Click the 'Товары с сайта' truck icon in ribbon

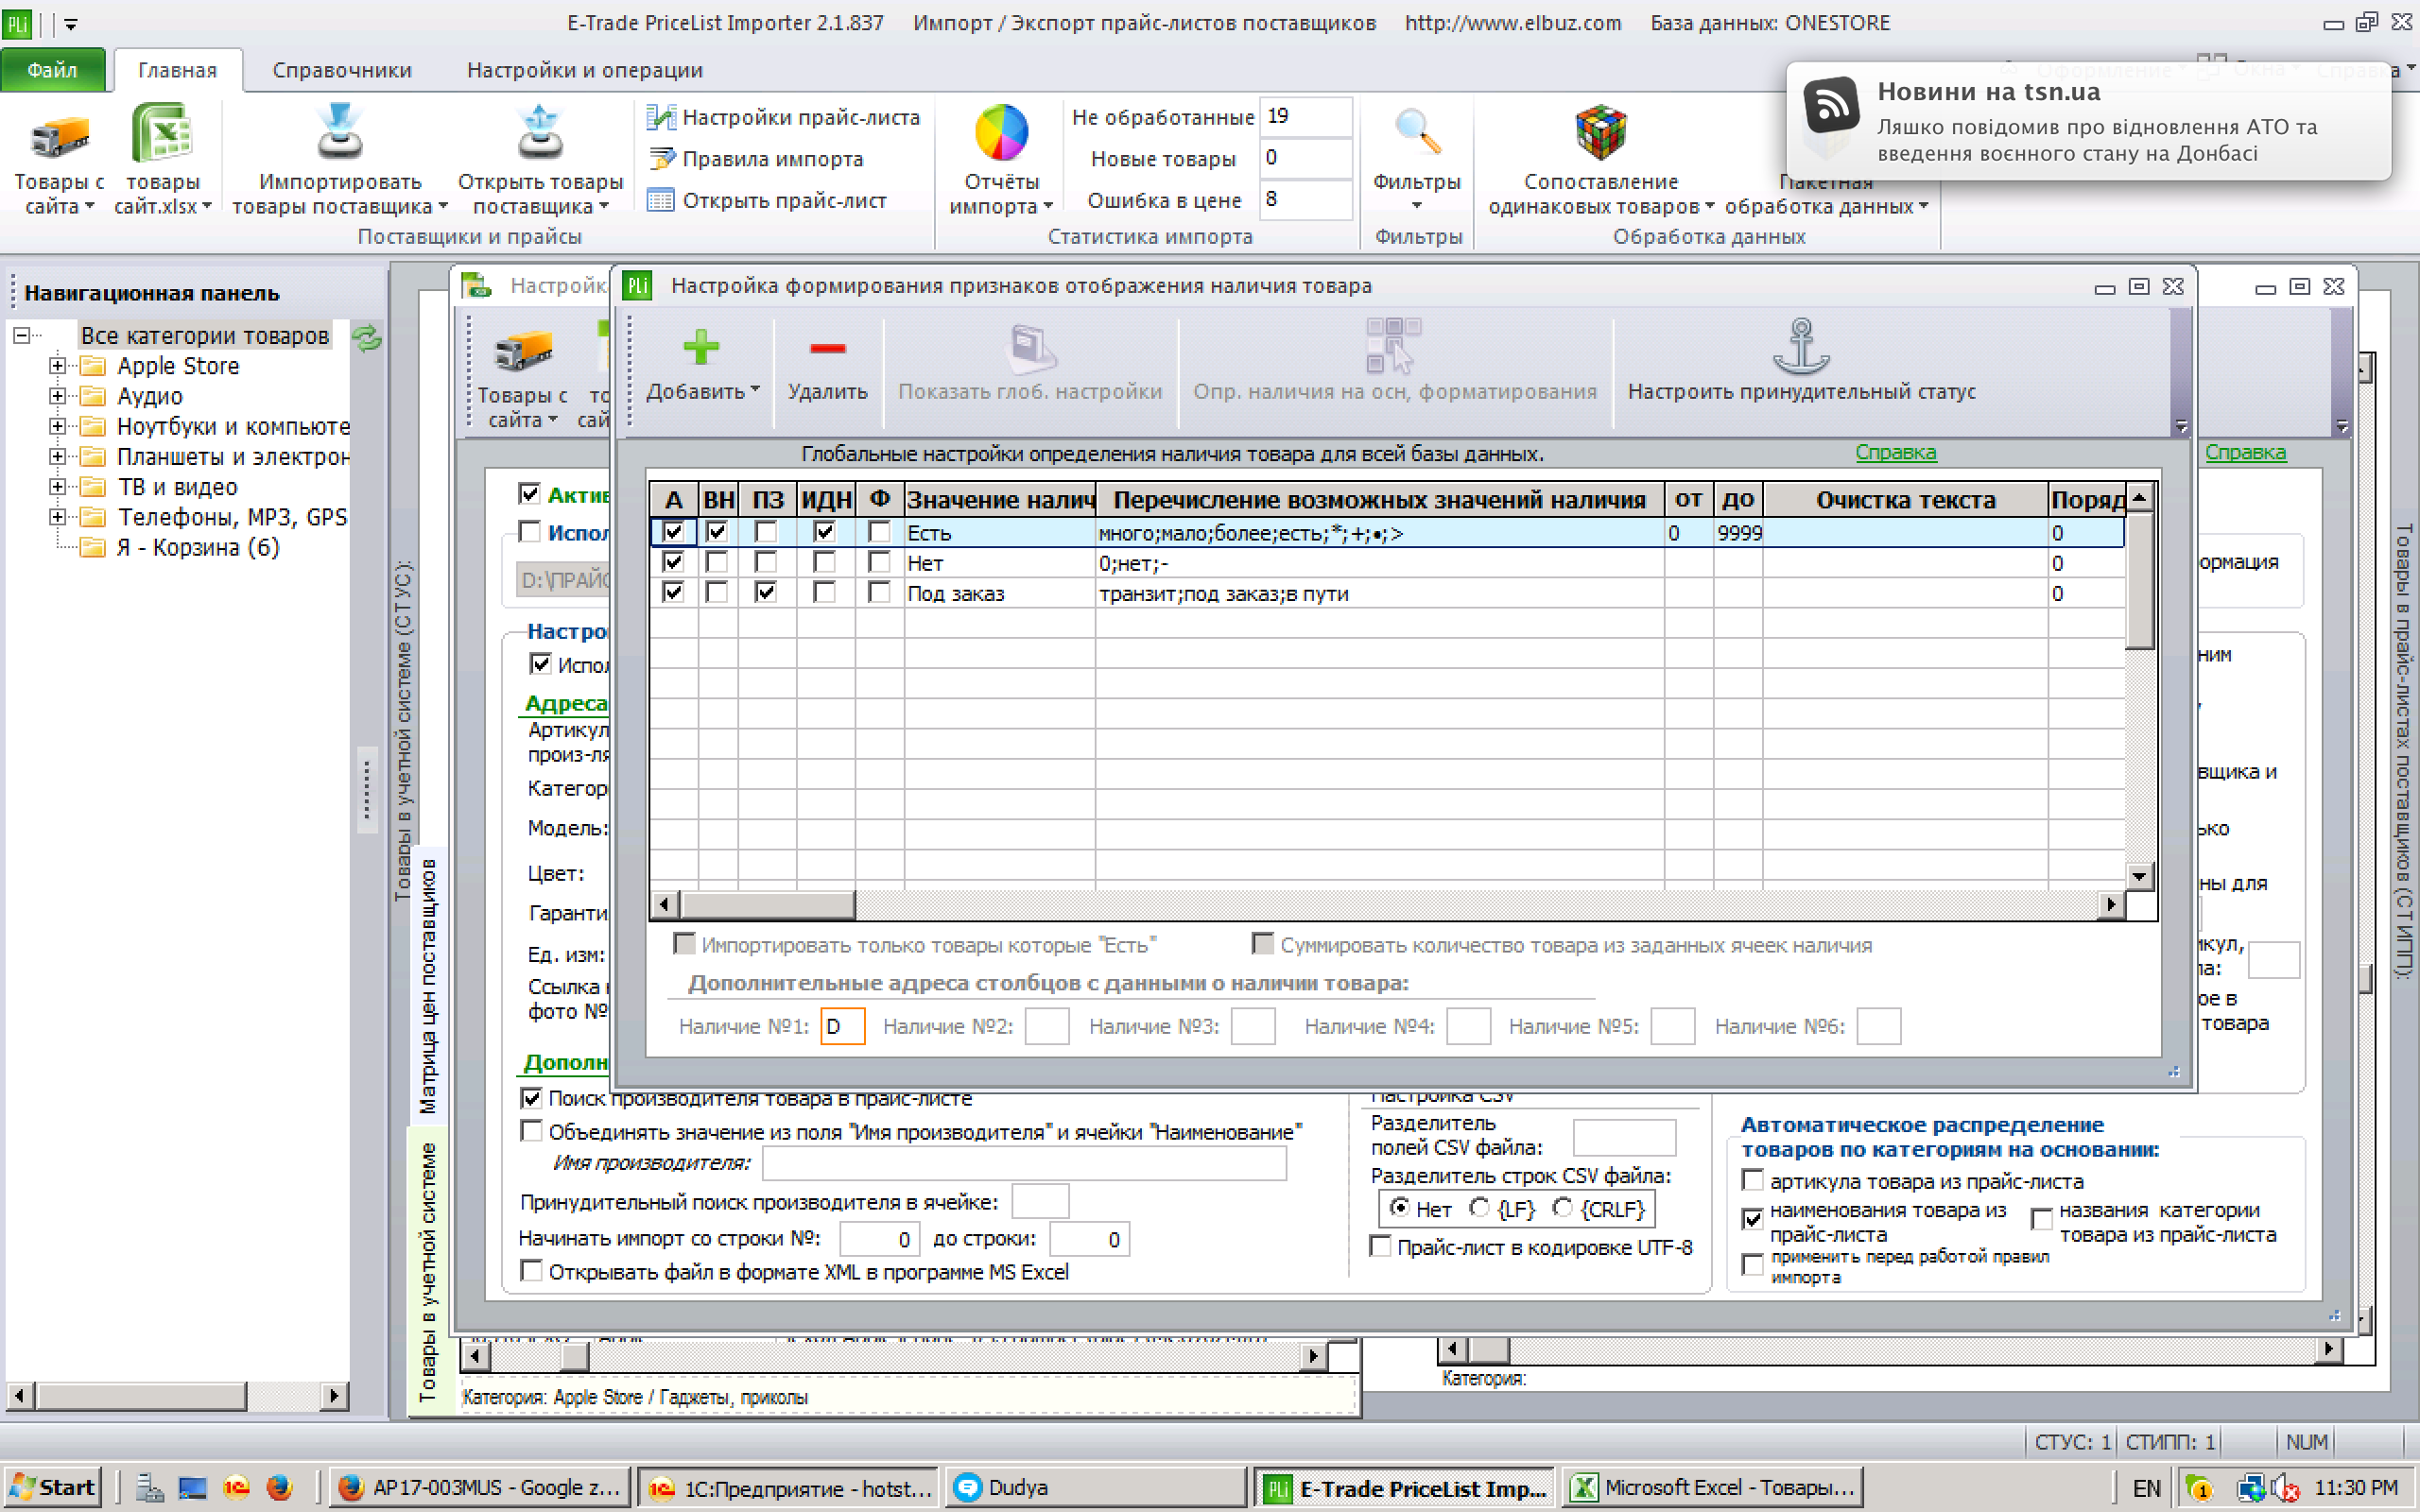click(58, 136)
